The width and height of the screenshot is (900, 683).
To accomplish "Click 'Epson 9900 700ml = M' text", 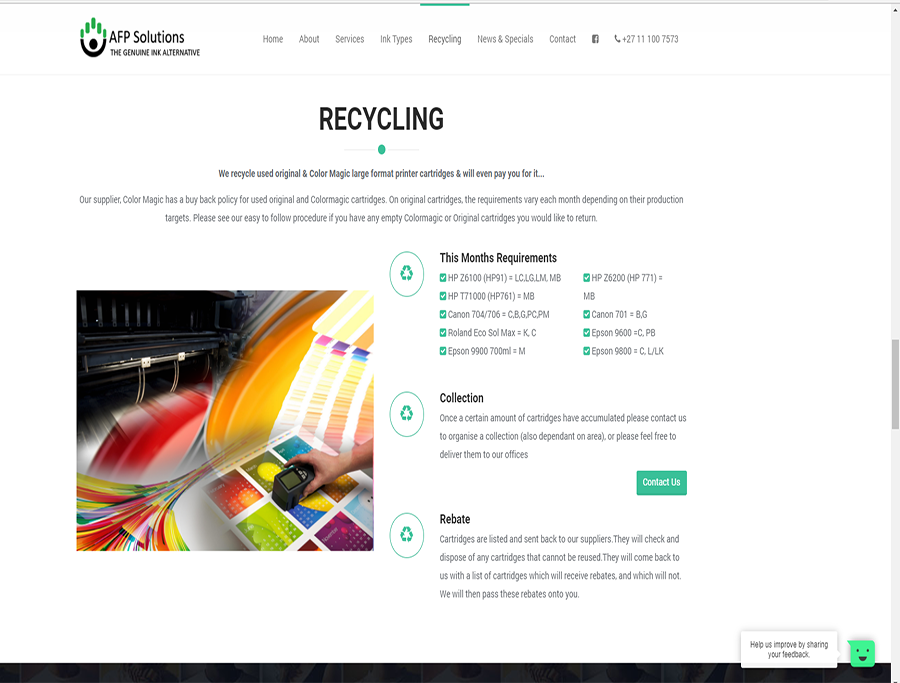I will pyautogui.click(x=487, y=351).
